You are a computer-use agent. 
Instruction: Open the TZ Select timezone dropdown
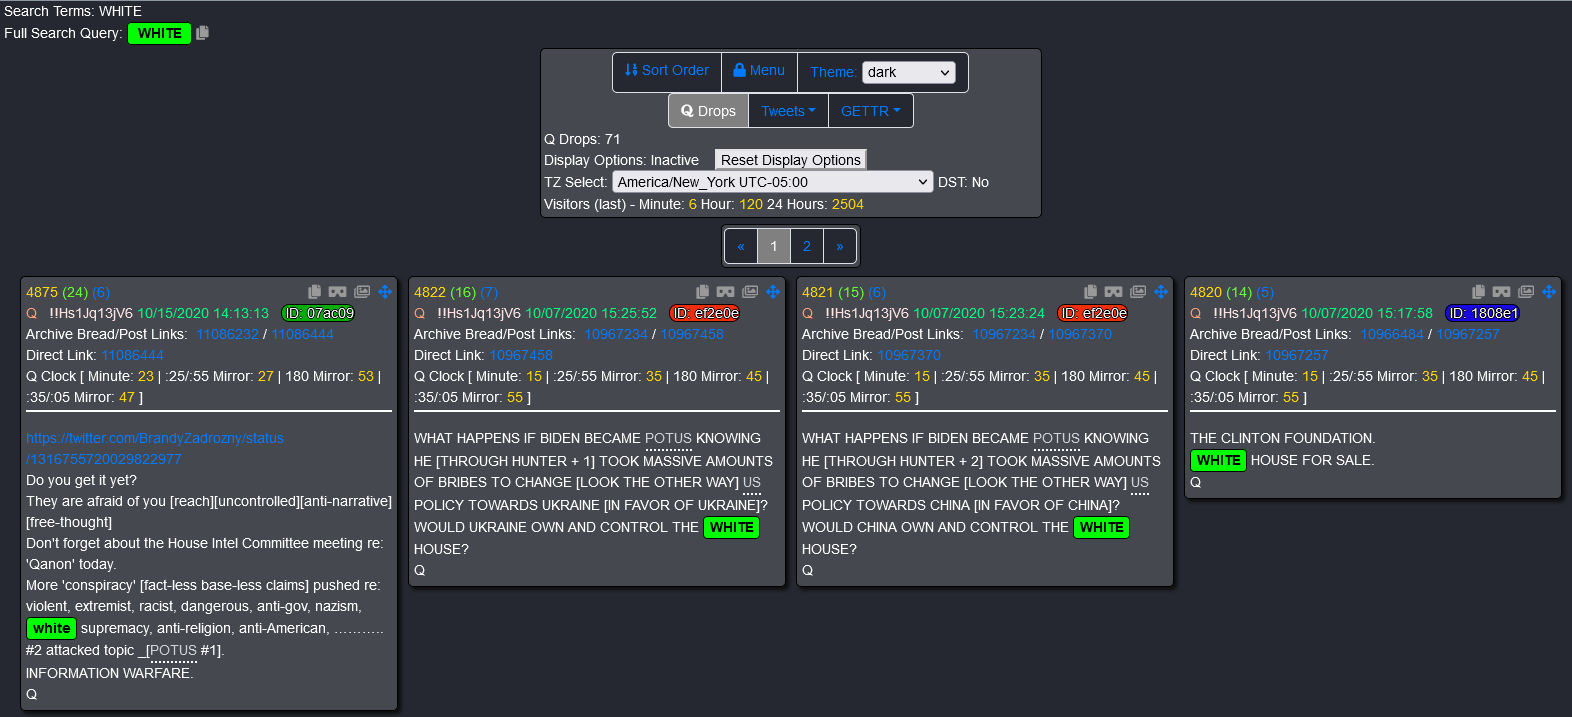pyautogui.click(x=773, y=182)
